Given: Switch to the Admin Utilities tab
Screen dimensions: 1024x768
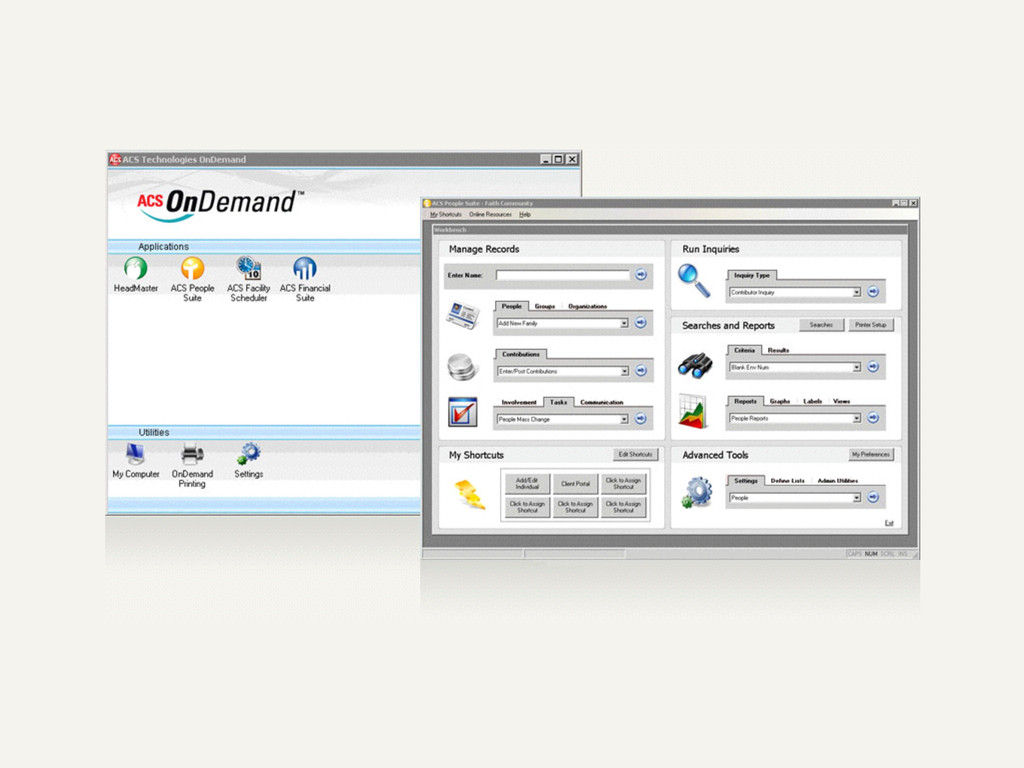Looking at the screenshot, I should tap(838, 481).
